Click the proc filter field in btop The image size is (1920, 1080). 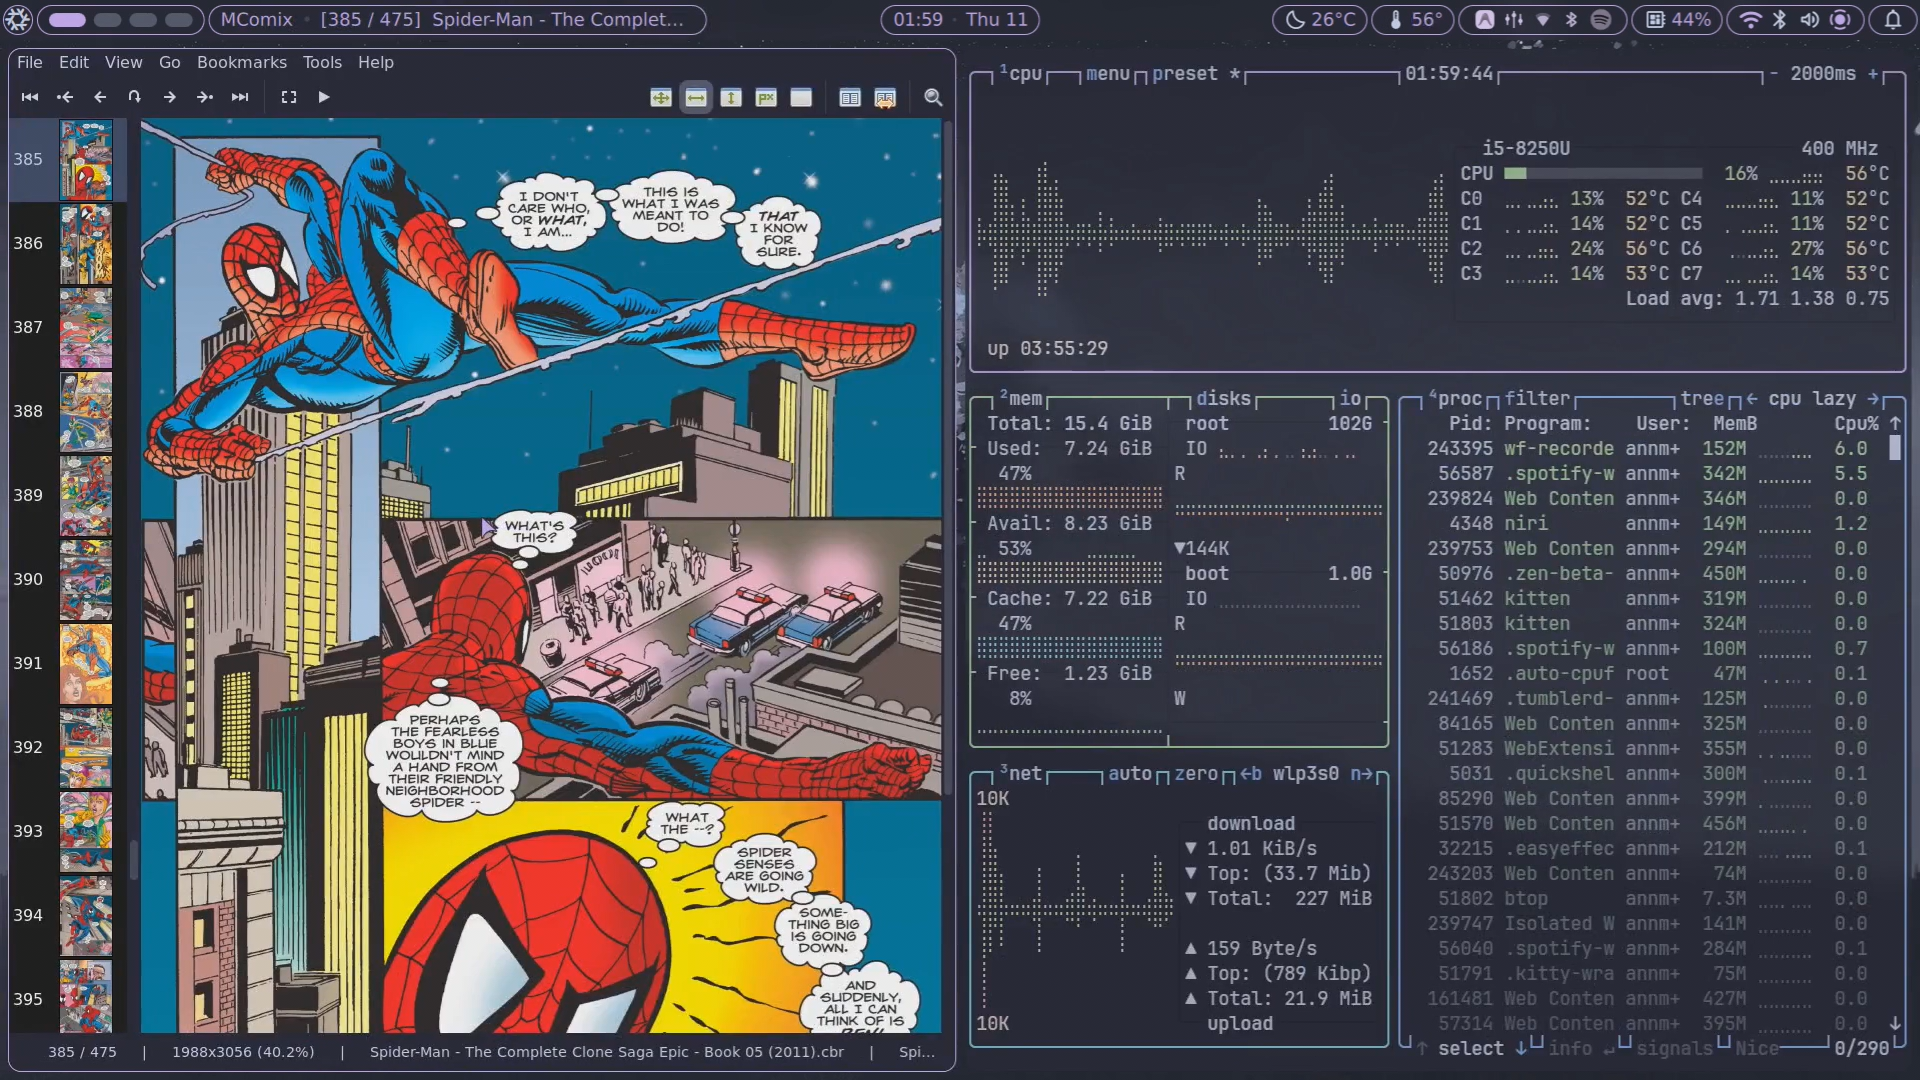(1538, 399)
